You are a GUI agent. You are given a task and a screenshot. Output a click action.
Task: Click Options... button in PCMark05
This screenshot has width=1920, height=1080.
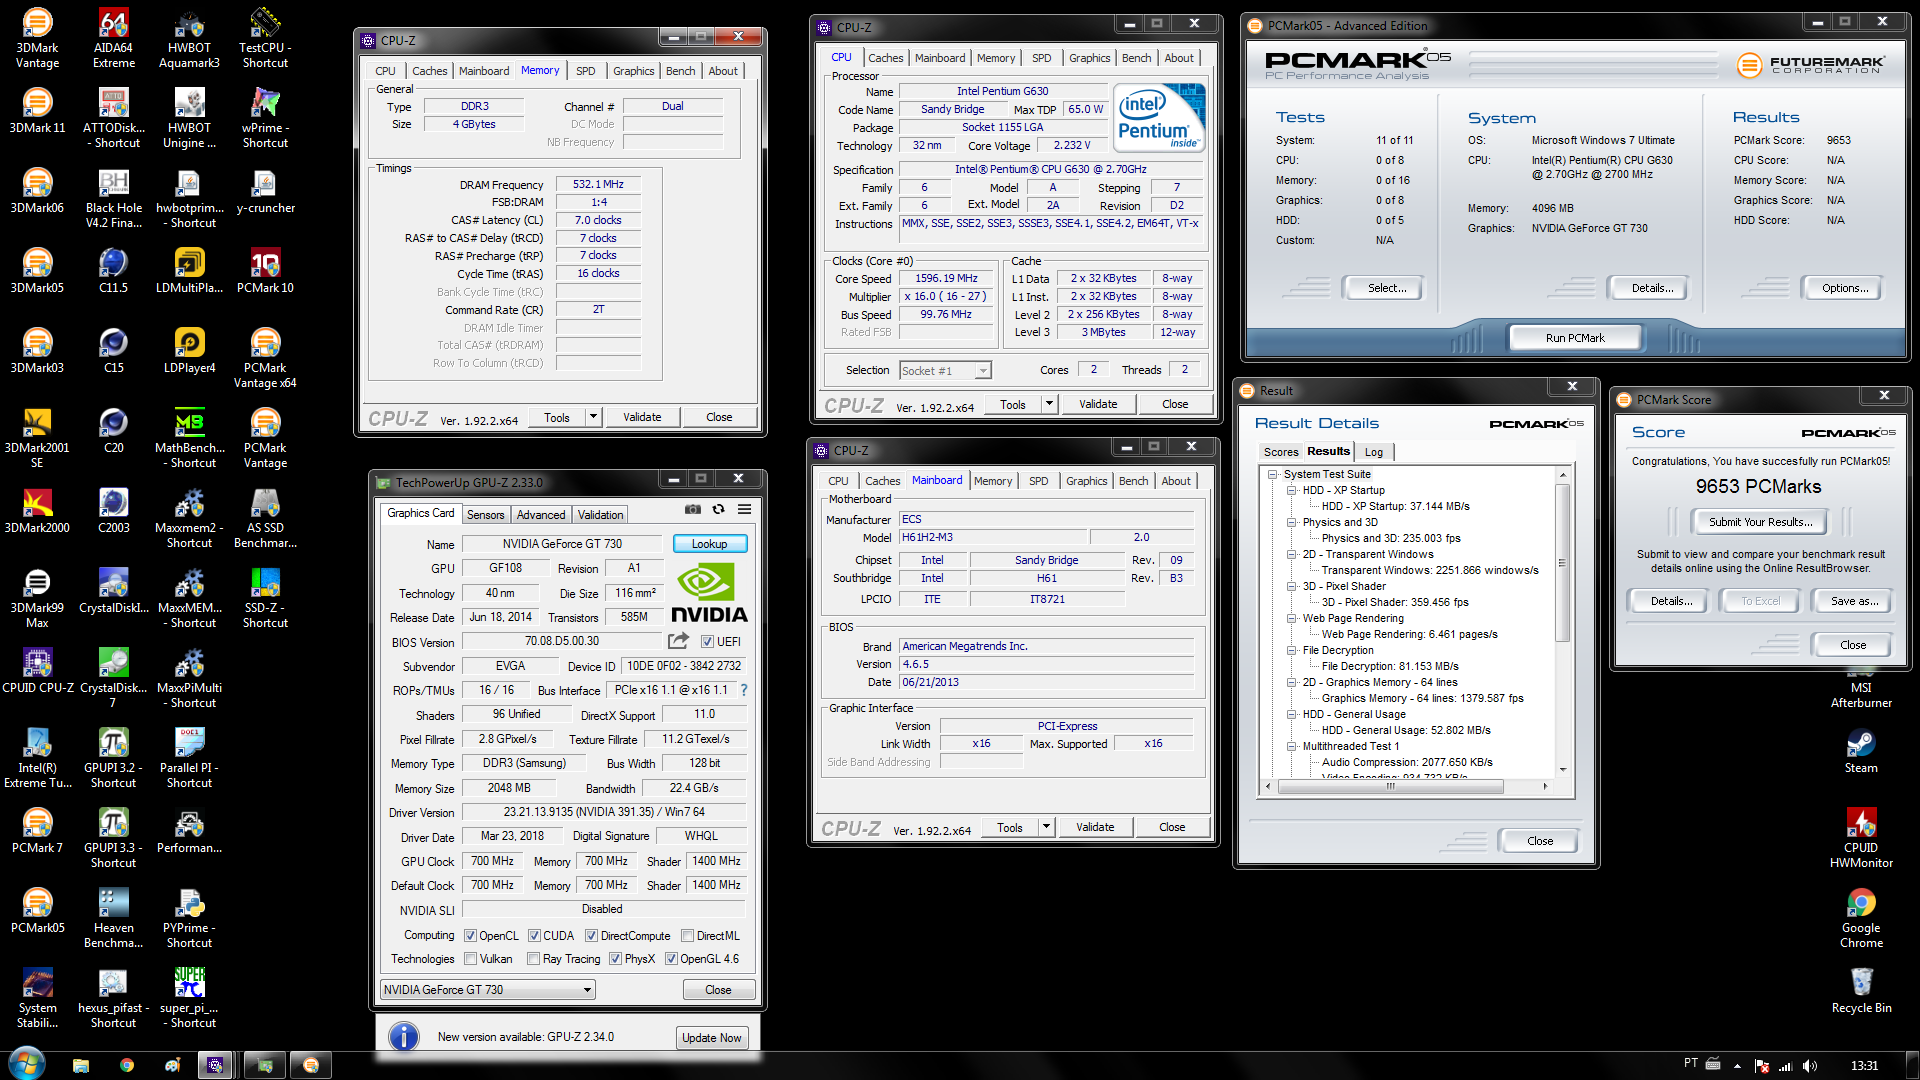click(x=1845, y=288)
